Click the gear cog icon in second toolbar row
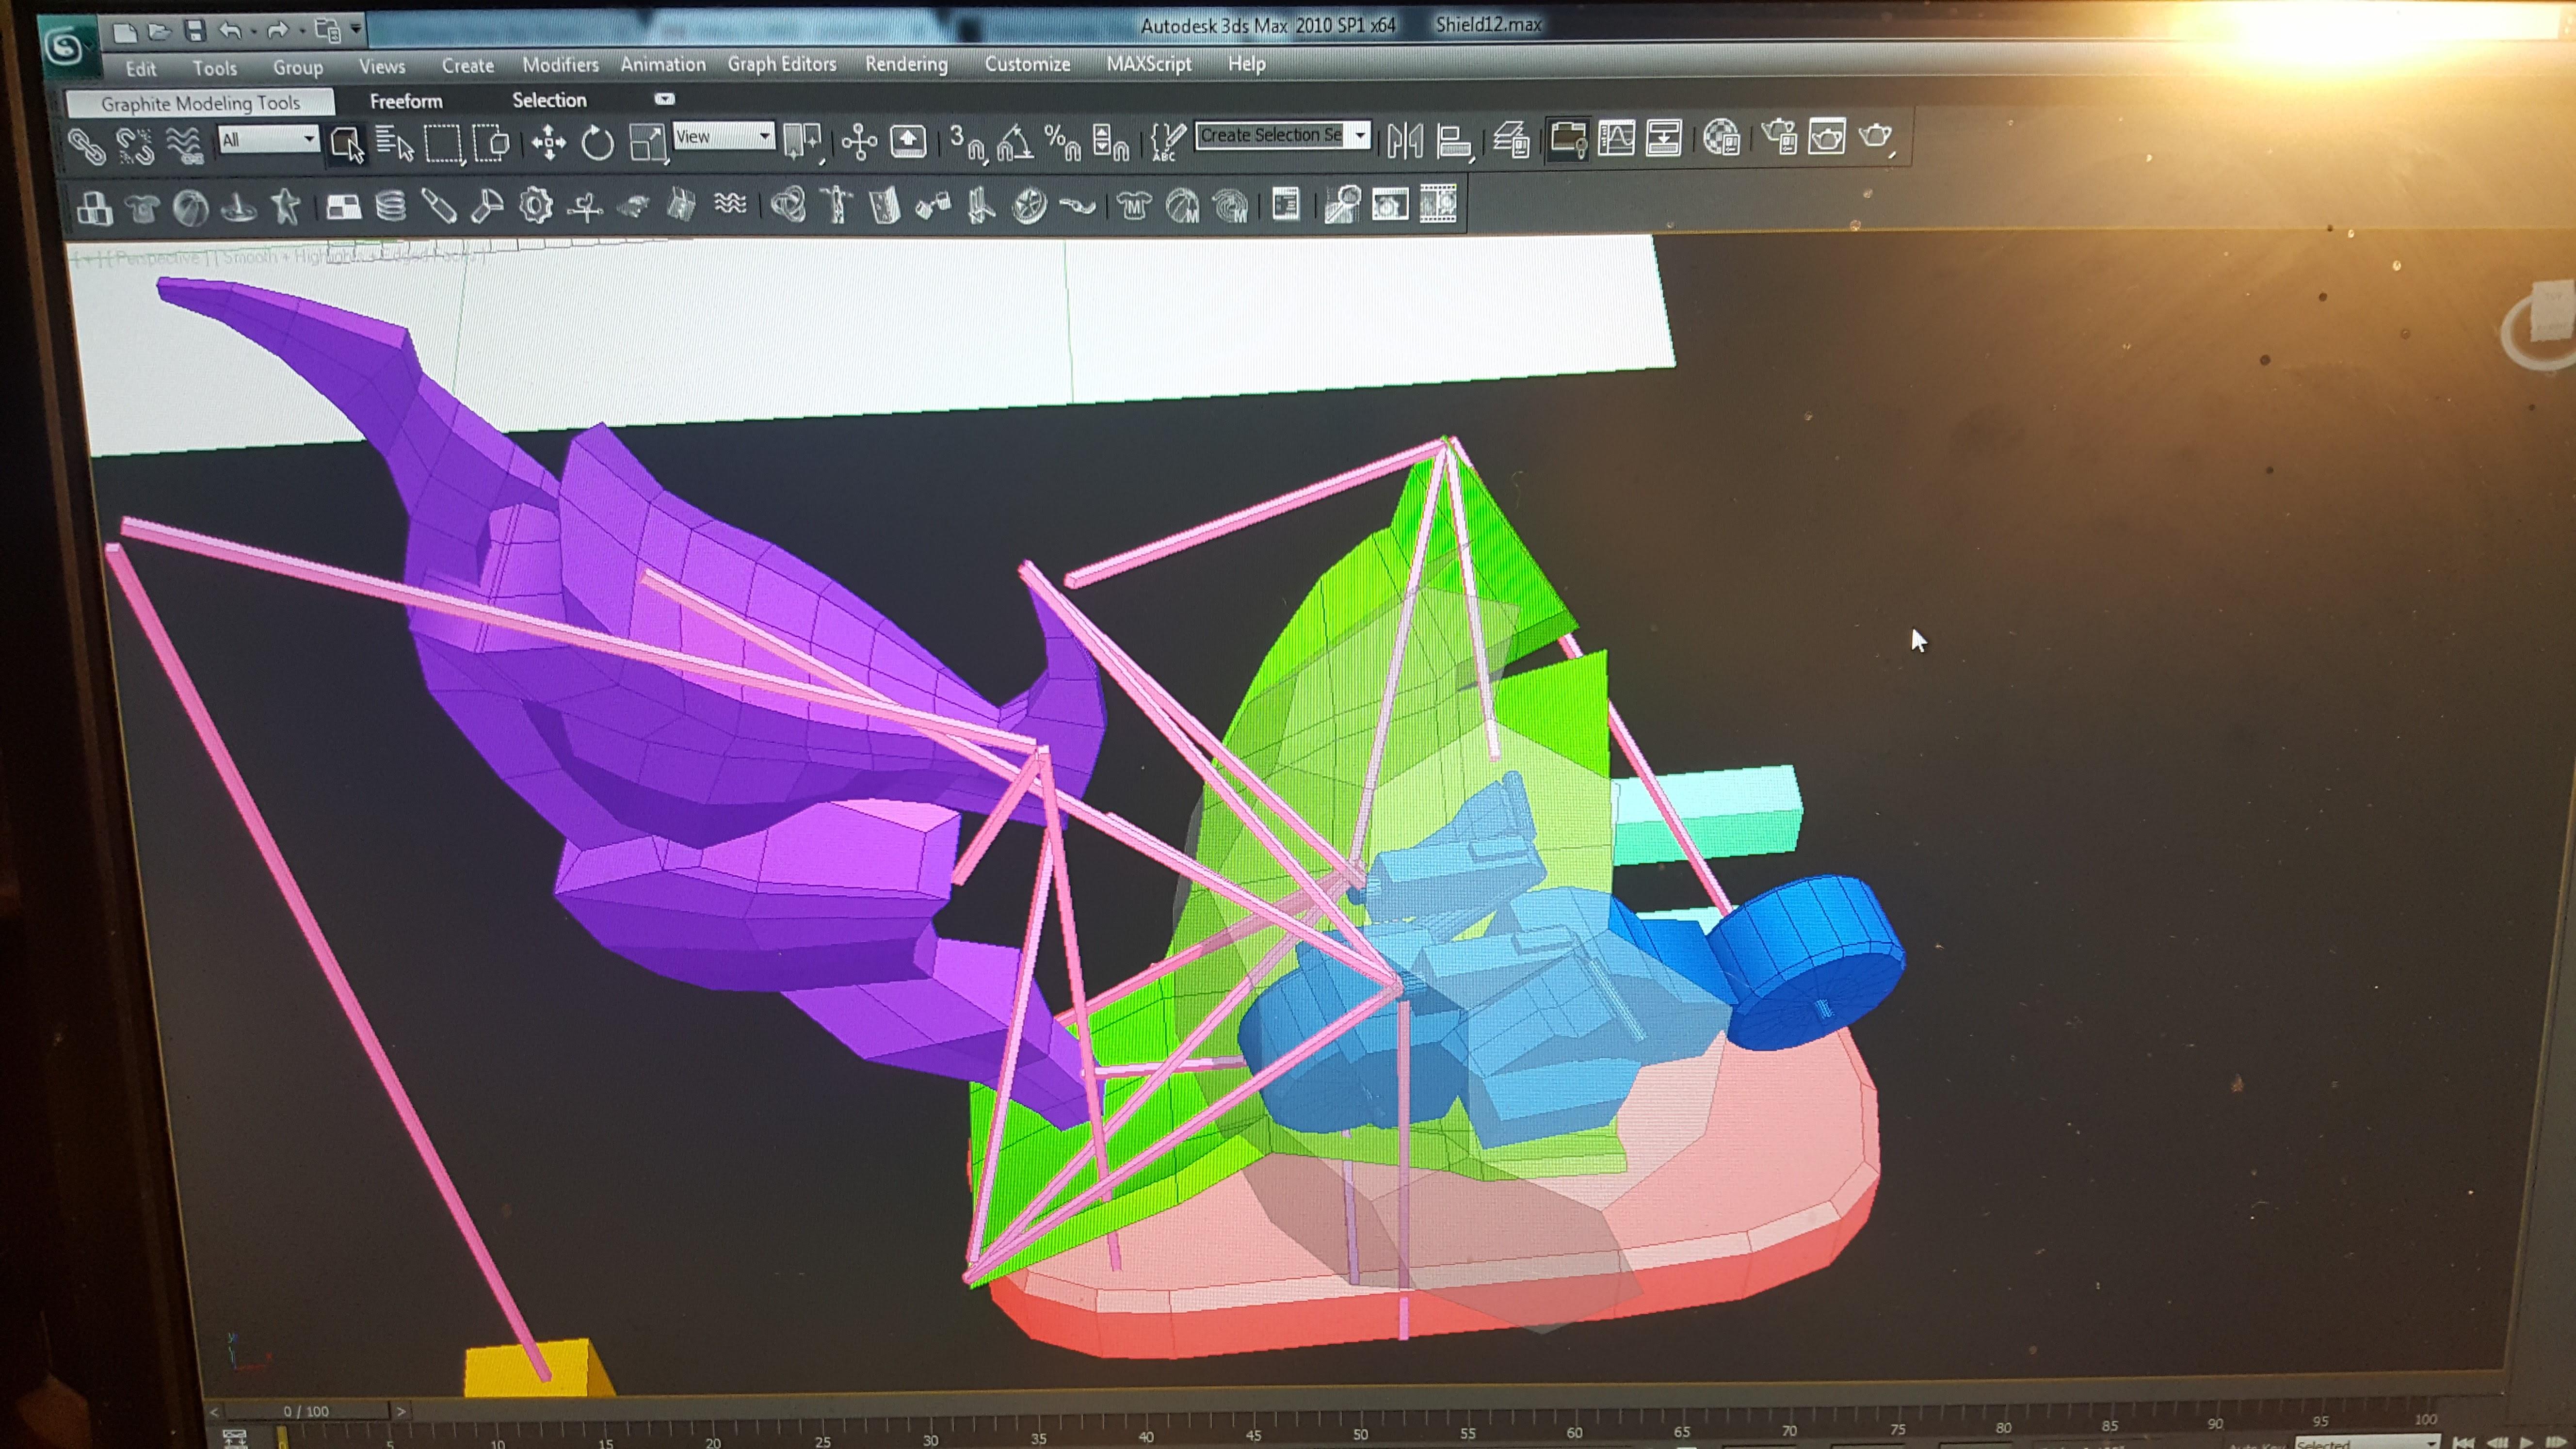The height and width of the screenshot is (1449, 2576). 536,206
